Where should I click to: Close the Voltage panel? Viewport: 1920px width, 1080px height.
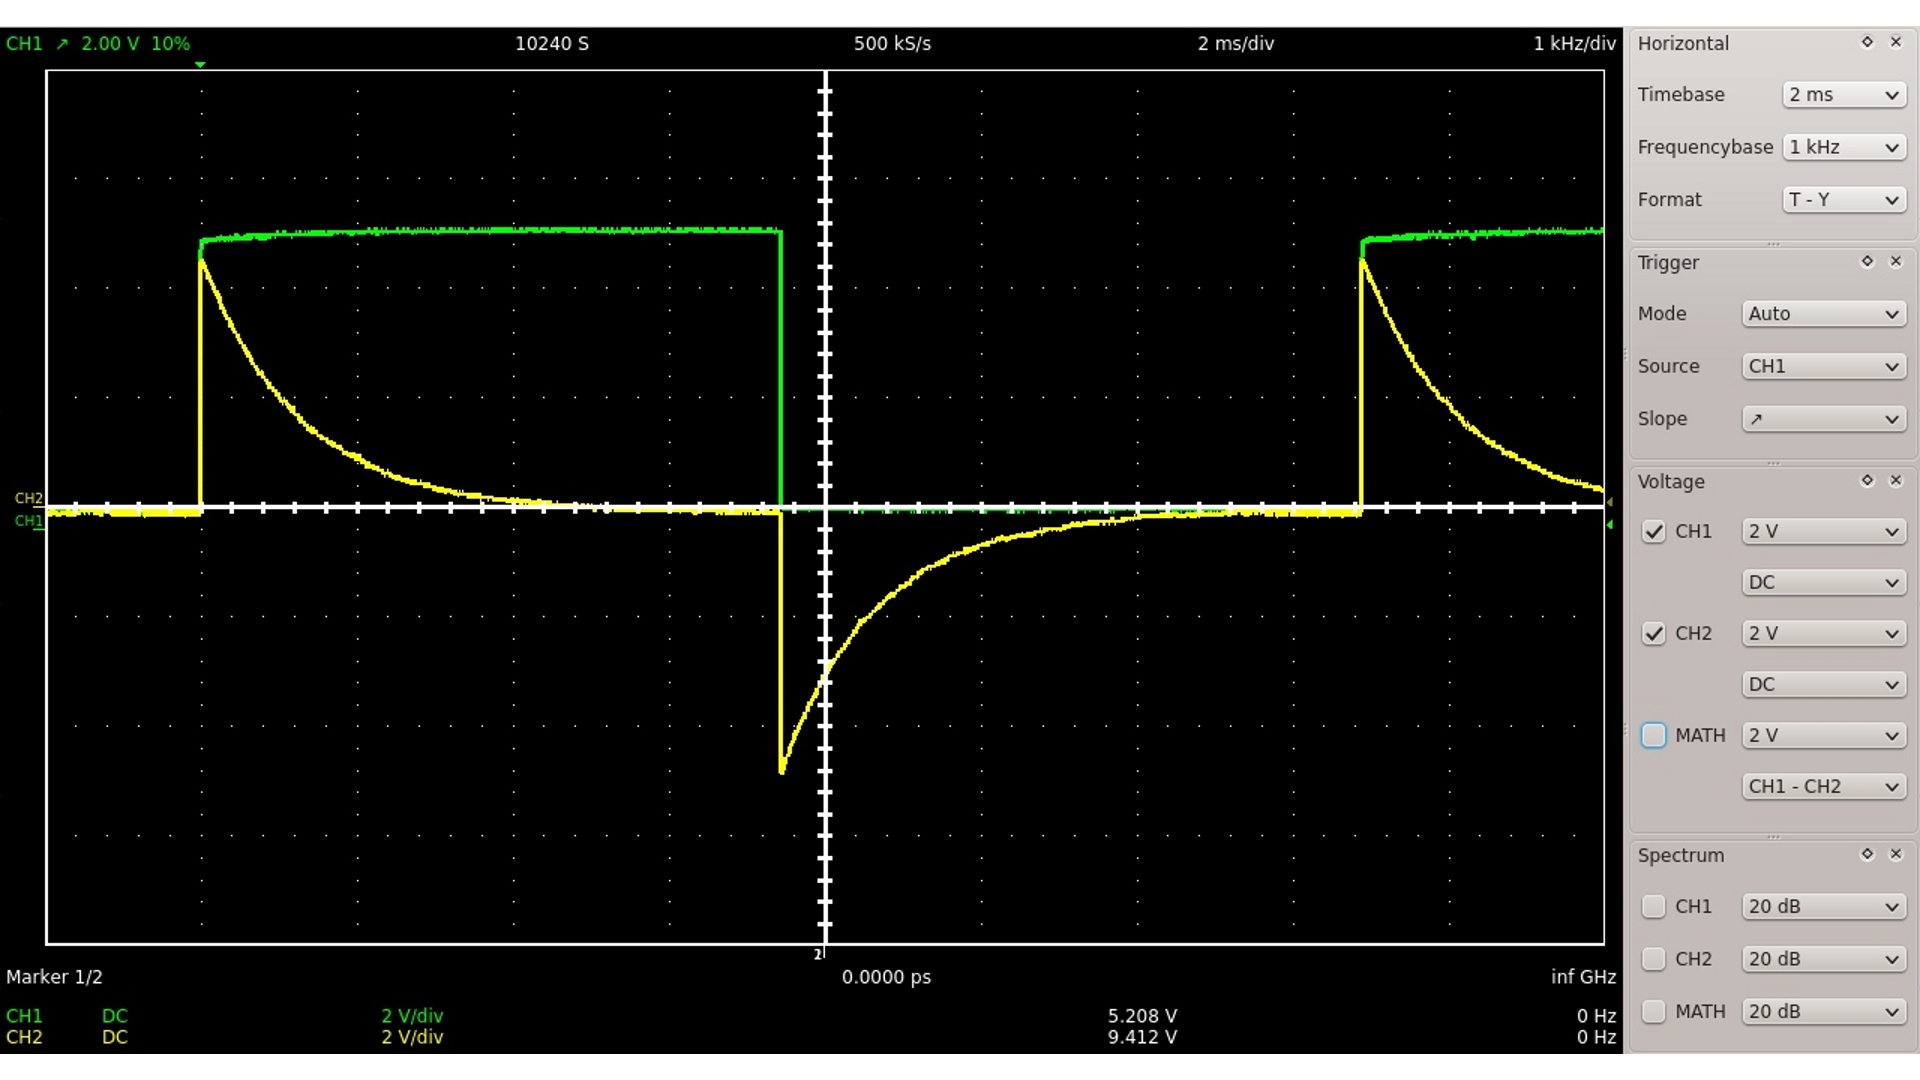pyautogui.click(x=1895, y=480)
